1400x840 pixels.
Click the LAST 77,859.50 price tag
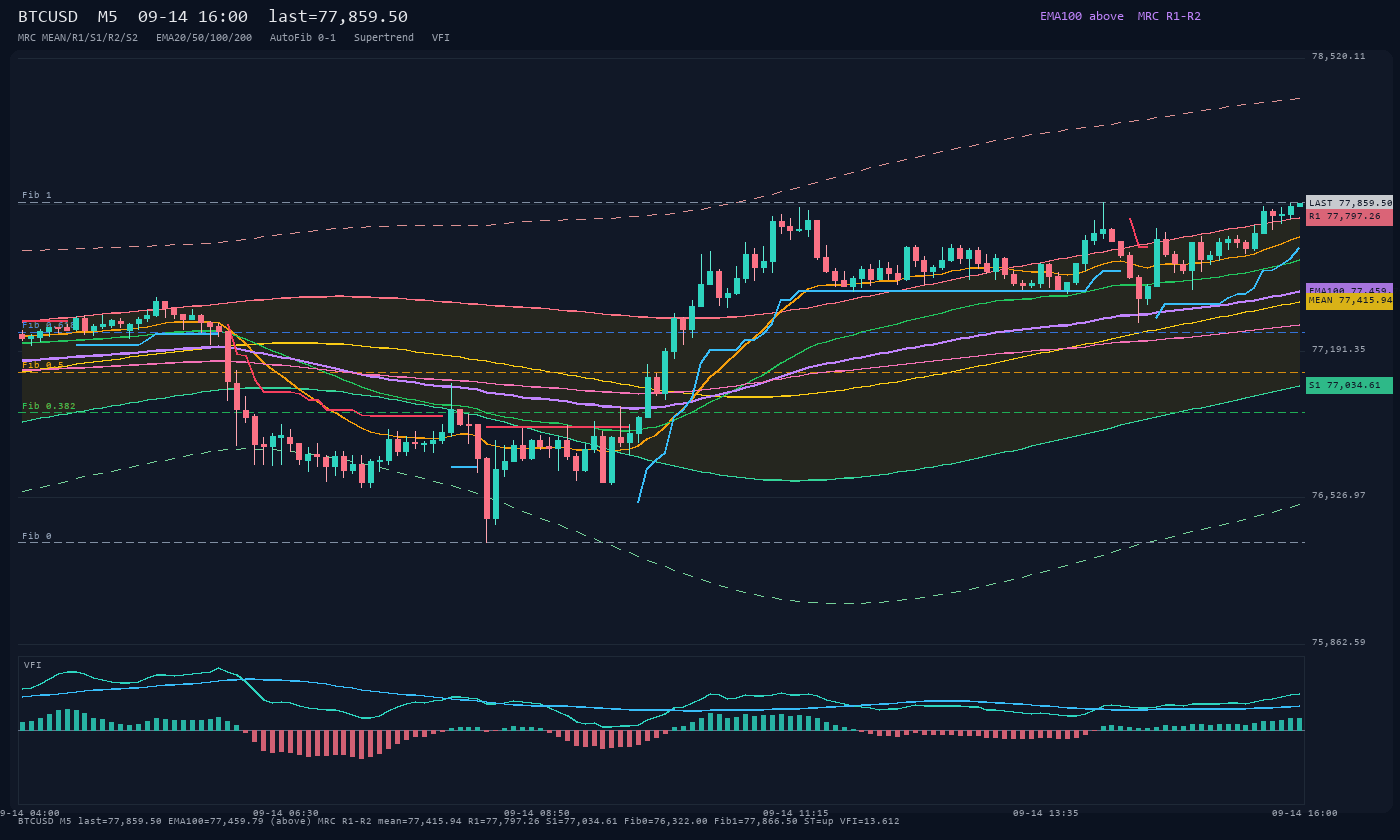1349,203
